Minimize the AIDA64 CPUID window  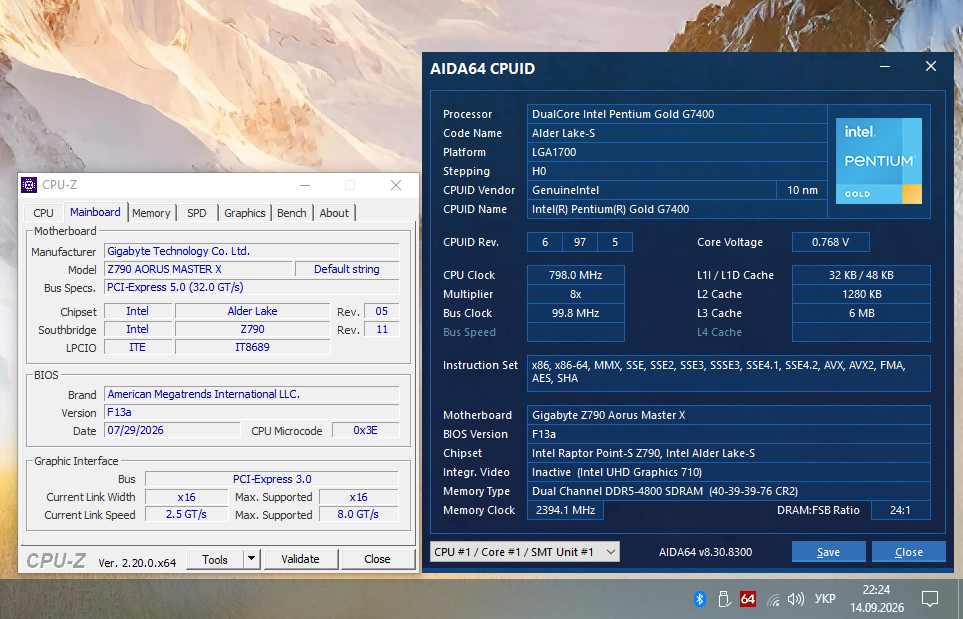(885, 66)
